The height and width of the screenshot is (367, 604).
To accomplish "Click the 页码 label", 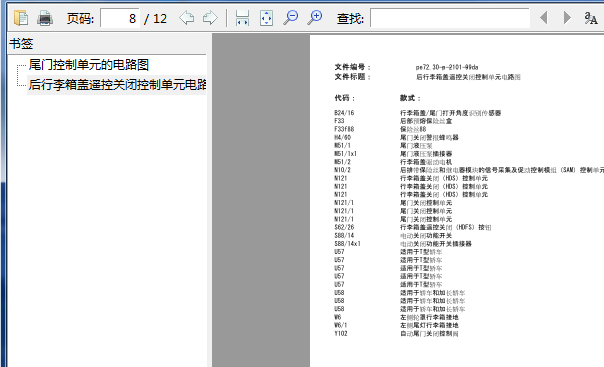I will tap(80, 18).
